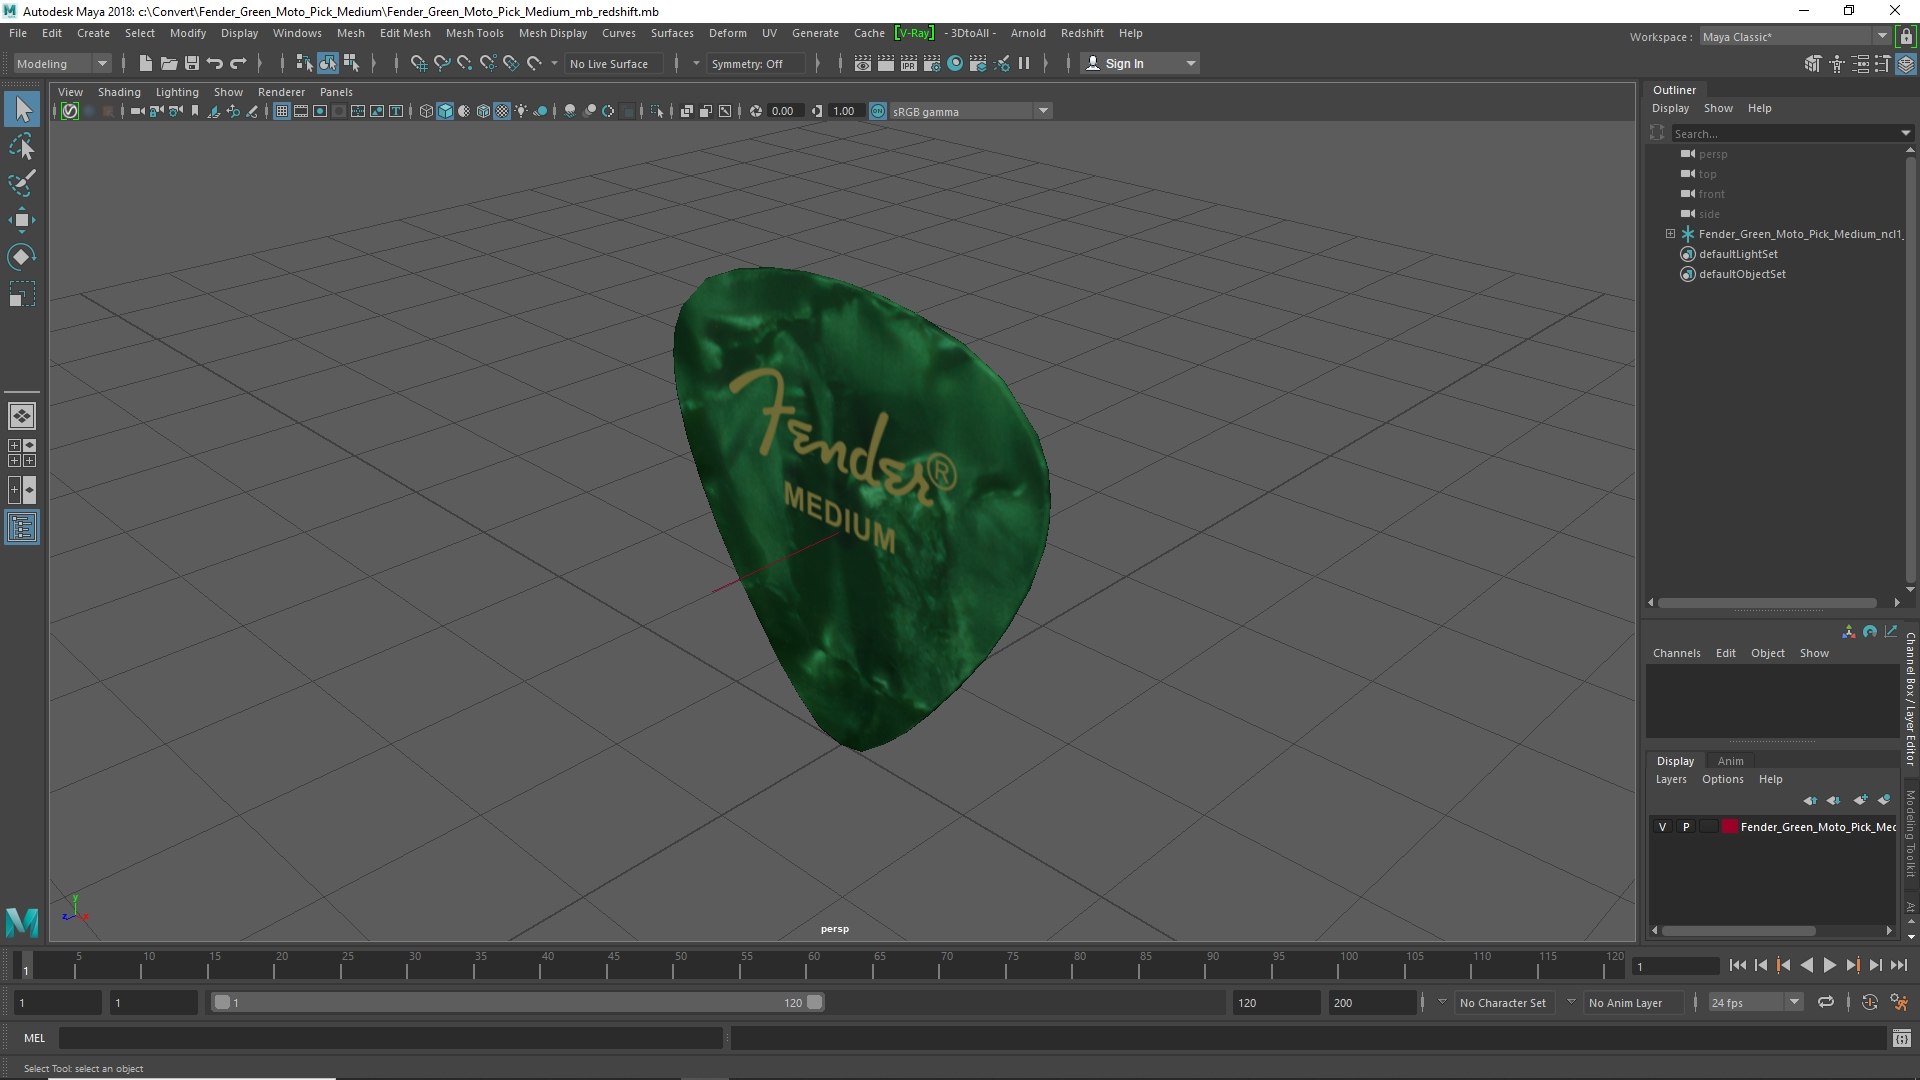Toggle the lock icon by Workspace
Screen dimensions: 1920x1080
pos(1906,37)
